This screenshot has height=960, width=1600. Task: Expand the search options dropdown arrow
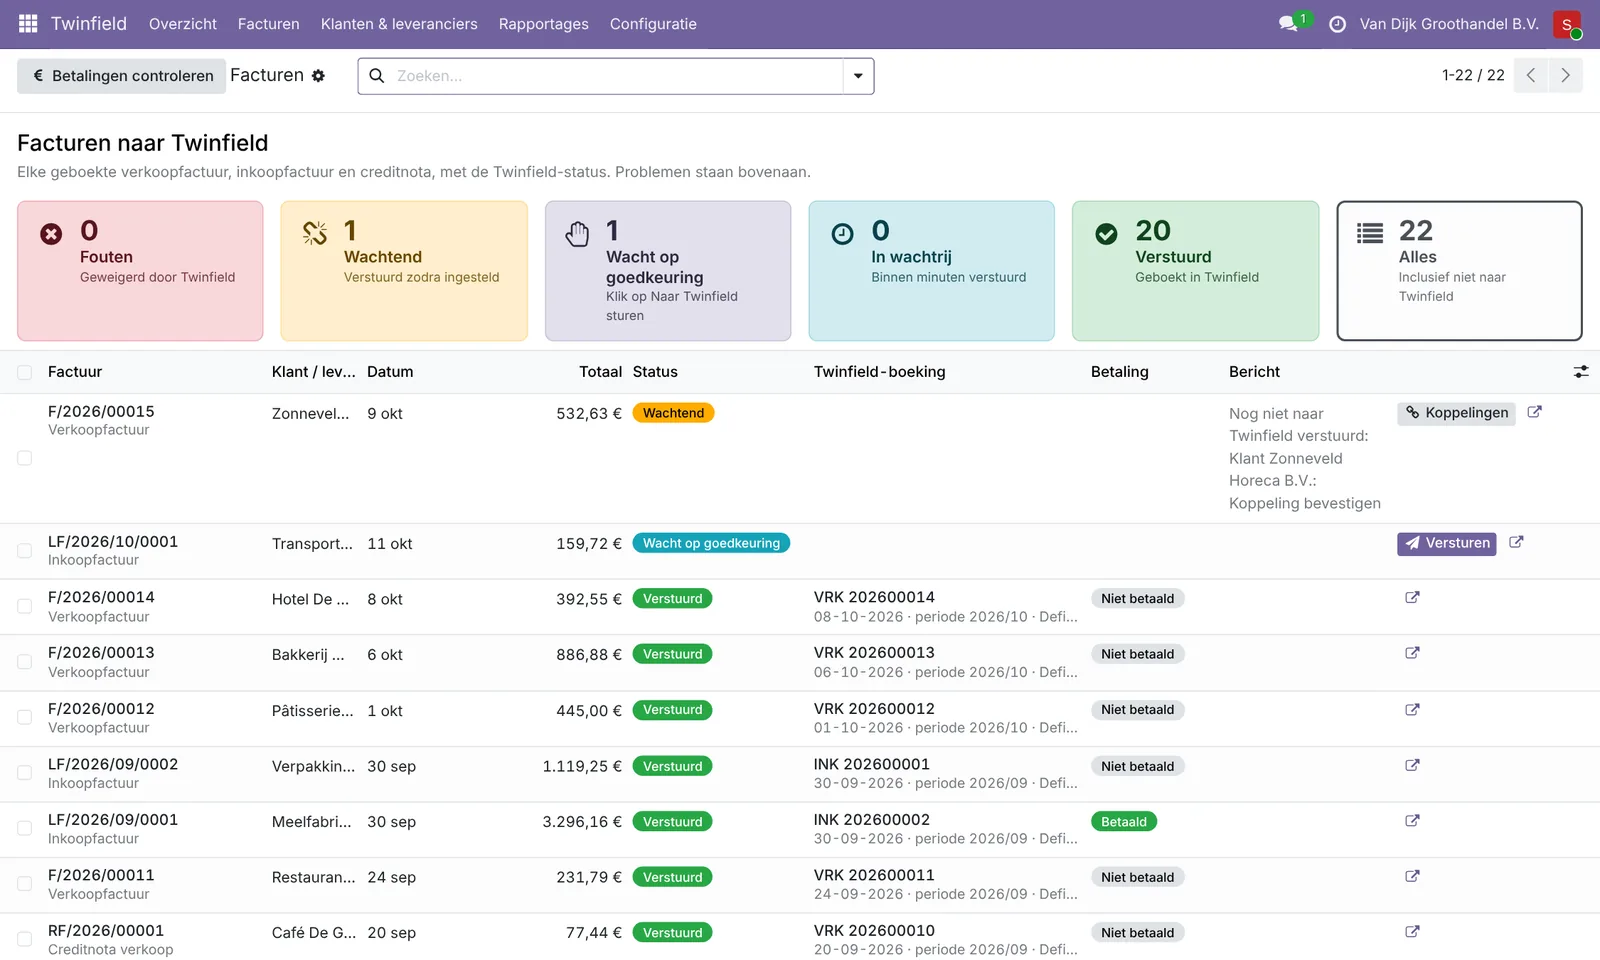(858, 76)
